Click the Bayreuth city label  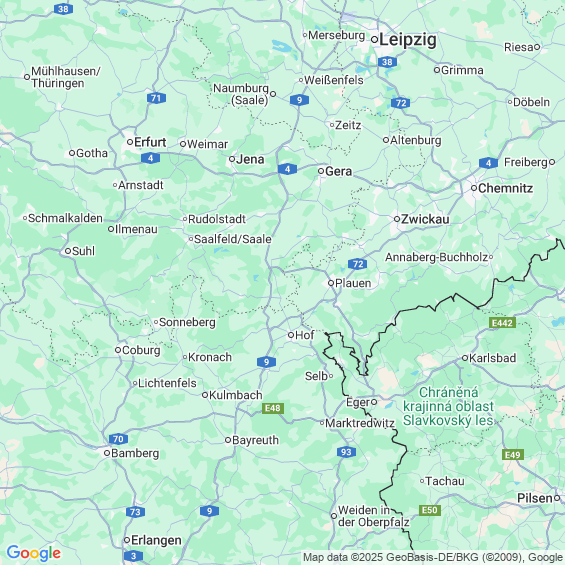(255, 440)
